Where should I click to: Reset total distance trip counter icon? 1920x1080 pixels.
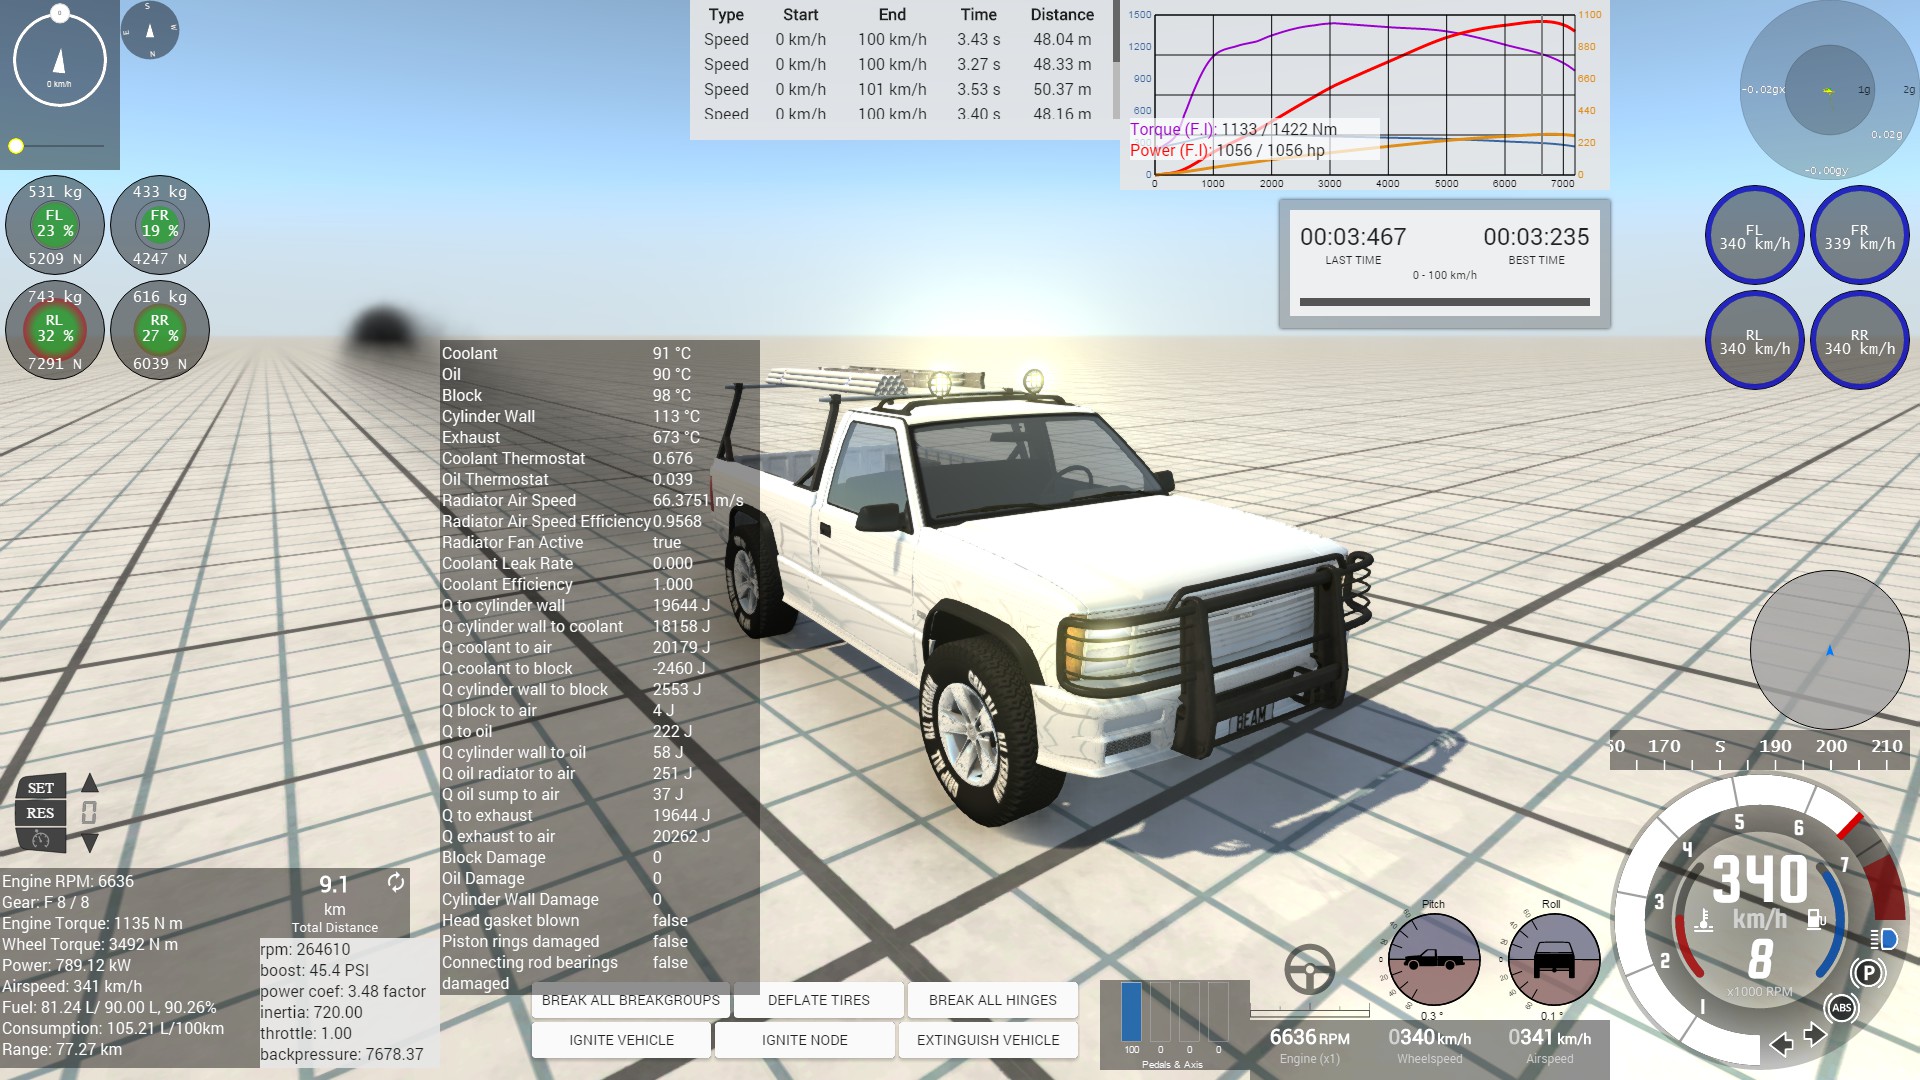tap(396, 882)
